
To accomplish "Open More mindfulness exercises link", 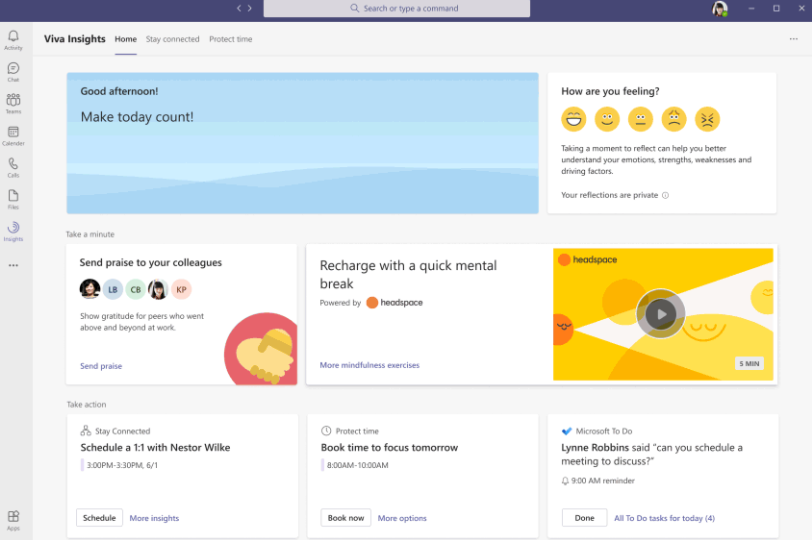I will tap(370, 365).
